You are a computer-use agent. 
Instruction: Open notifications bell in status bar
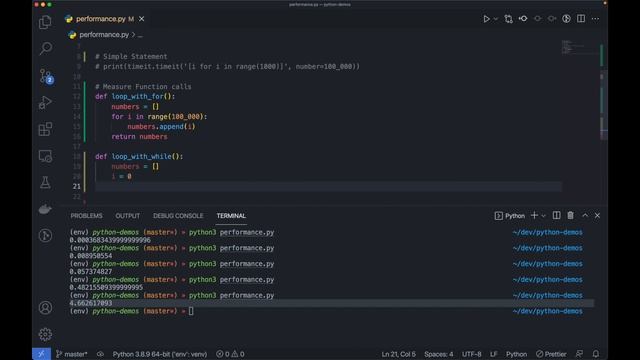tap(596, 354)
